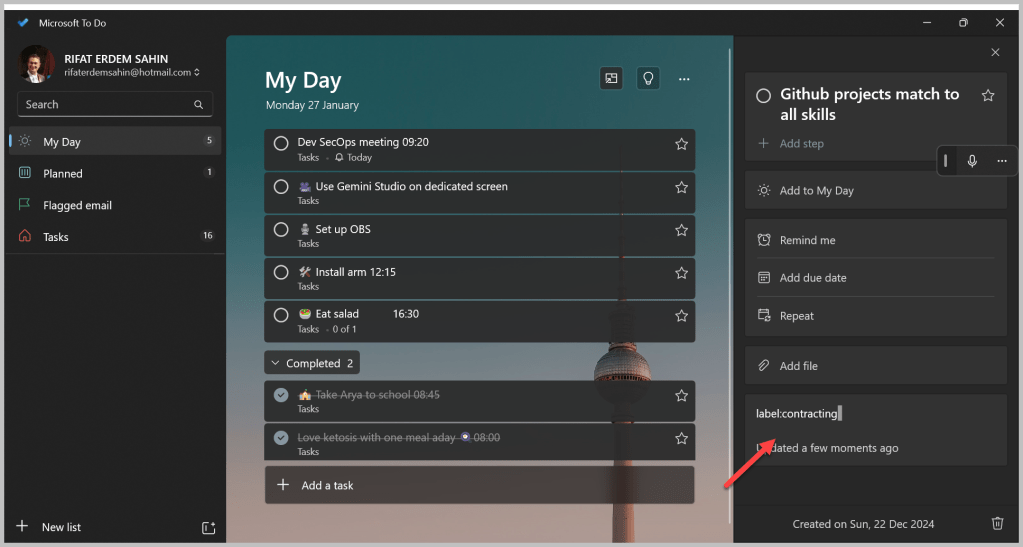Open dictation toolbar more options
The width and height of the screenshot is (1023, 547).
tap(1002, 161)
